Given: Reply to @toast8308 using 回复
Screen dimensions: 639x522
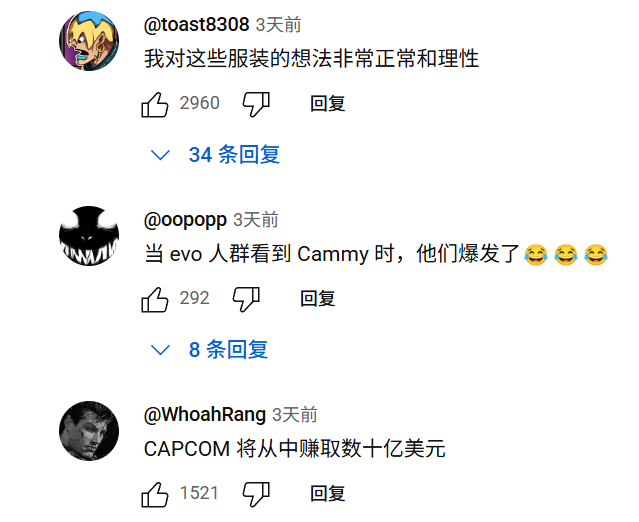Looking at the screenshot, I should [328, 104].
